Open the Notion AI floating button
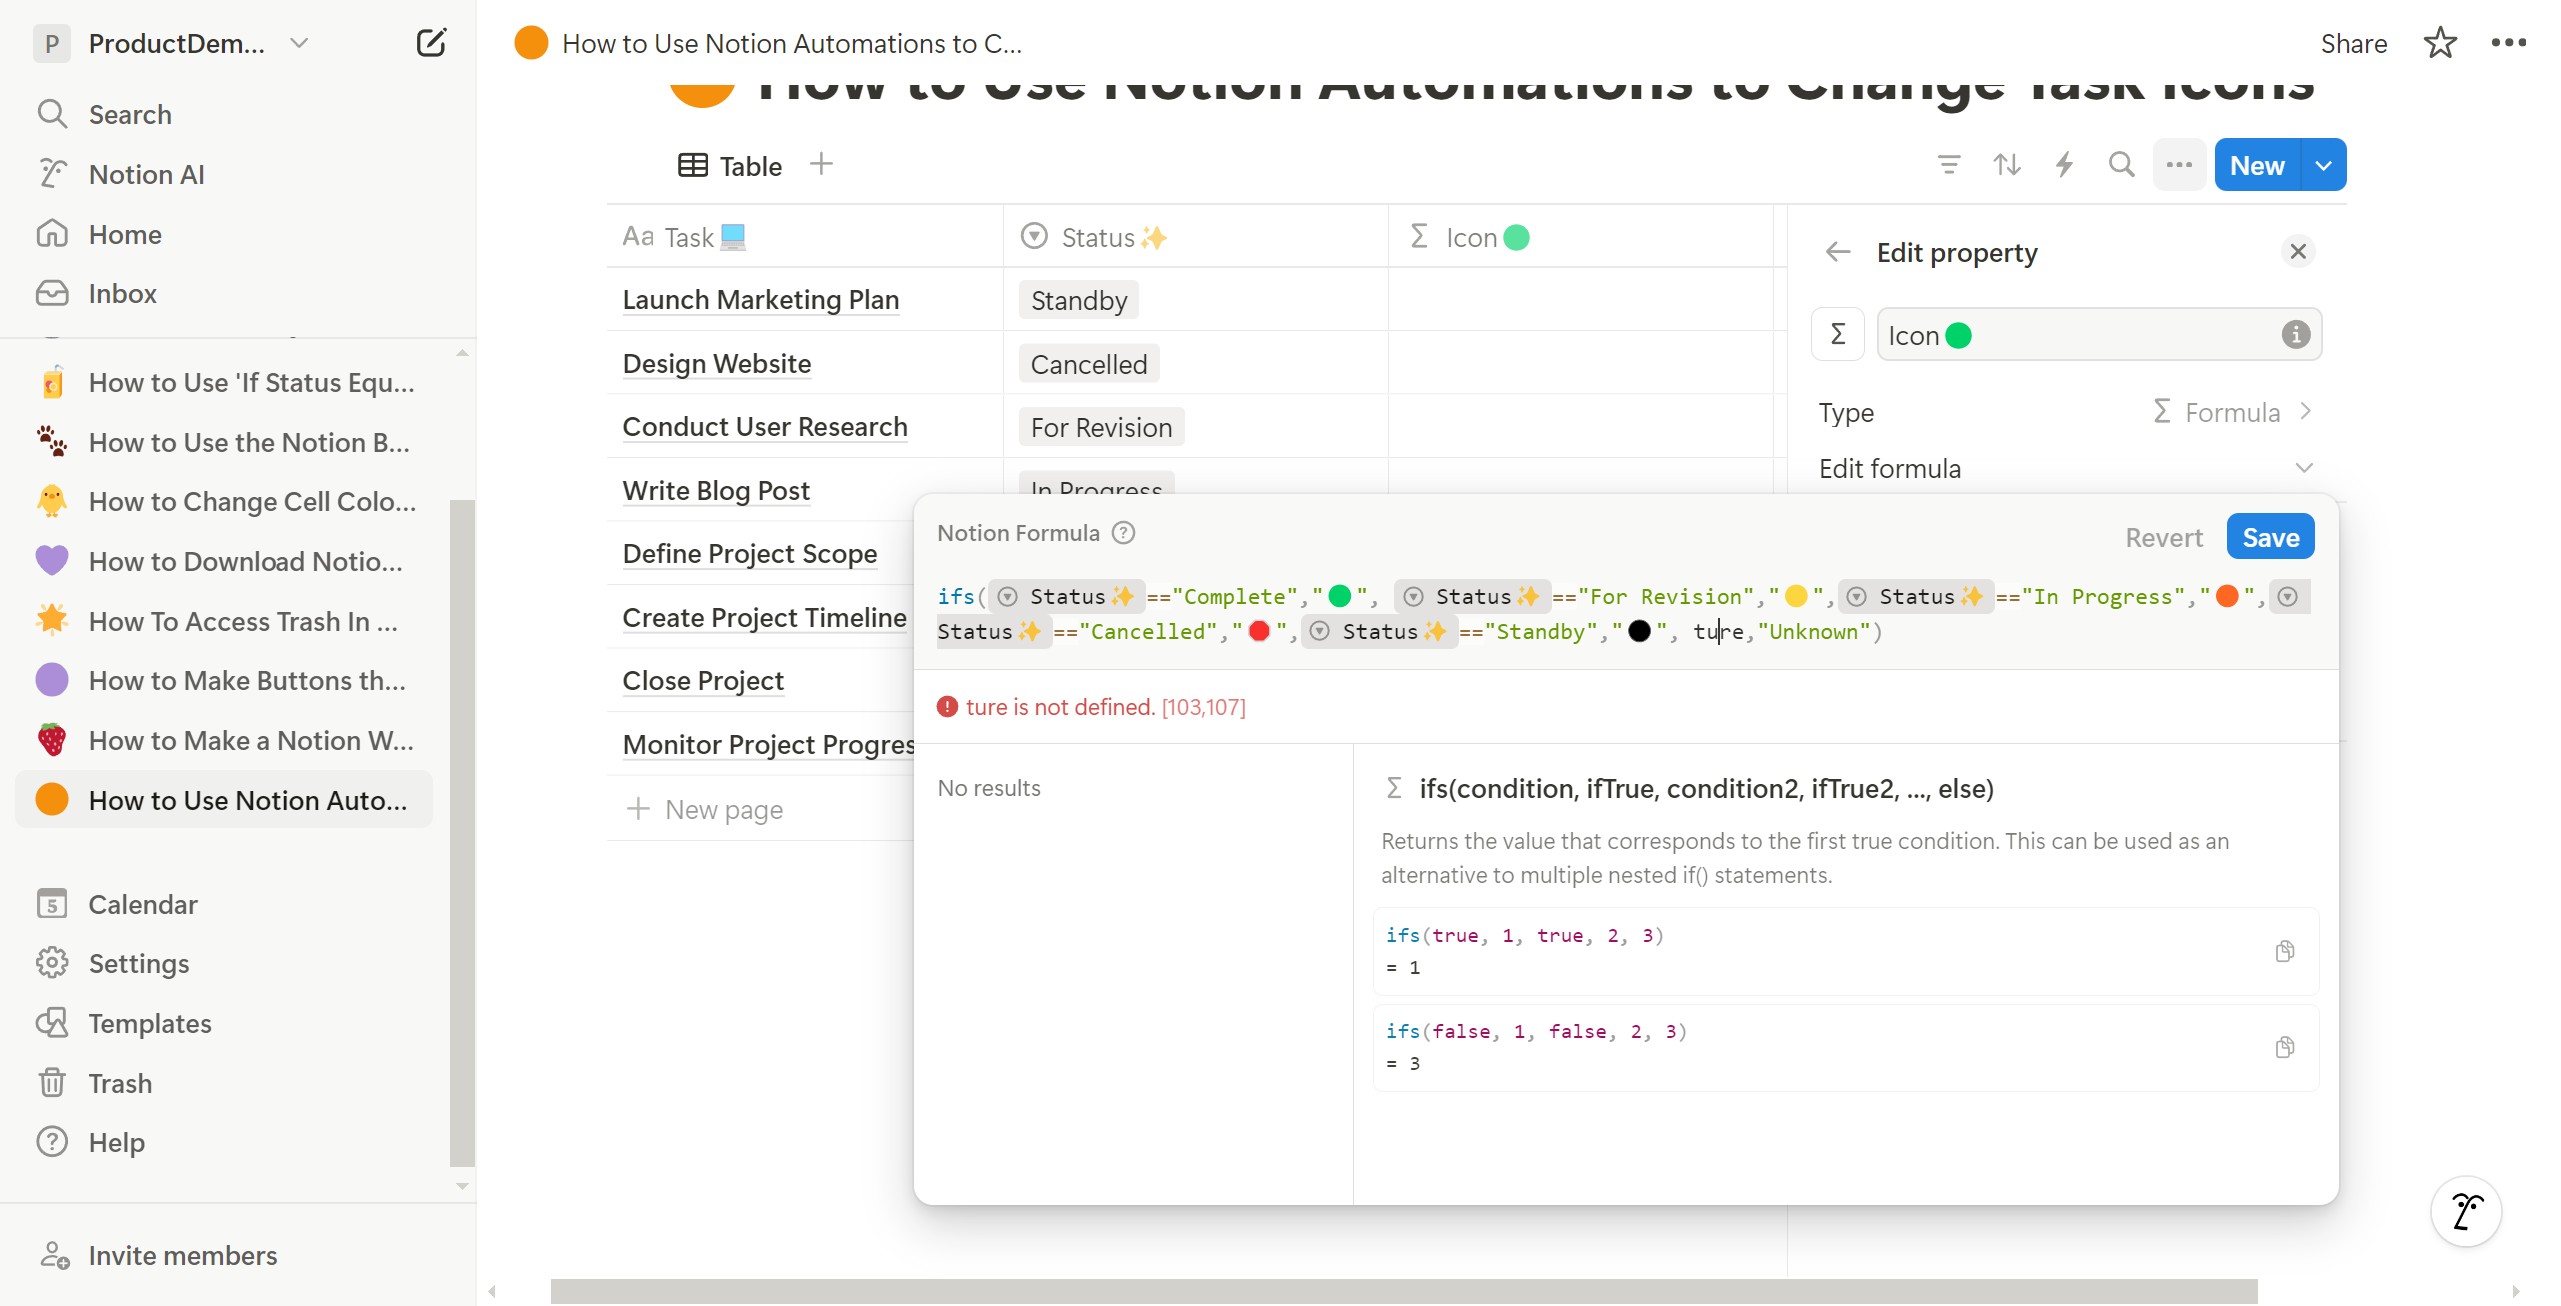The width and height of the screenshot is (2561, 1306). point(2465,1211)
